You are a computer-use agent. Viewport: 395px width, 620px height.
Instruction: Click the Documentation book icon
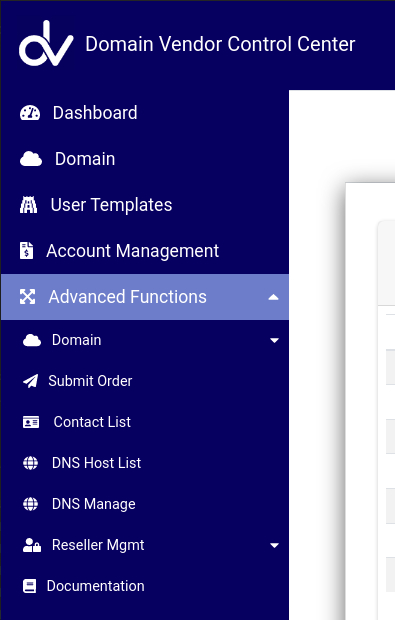[x=30, y=586]
